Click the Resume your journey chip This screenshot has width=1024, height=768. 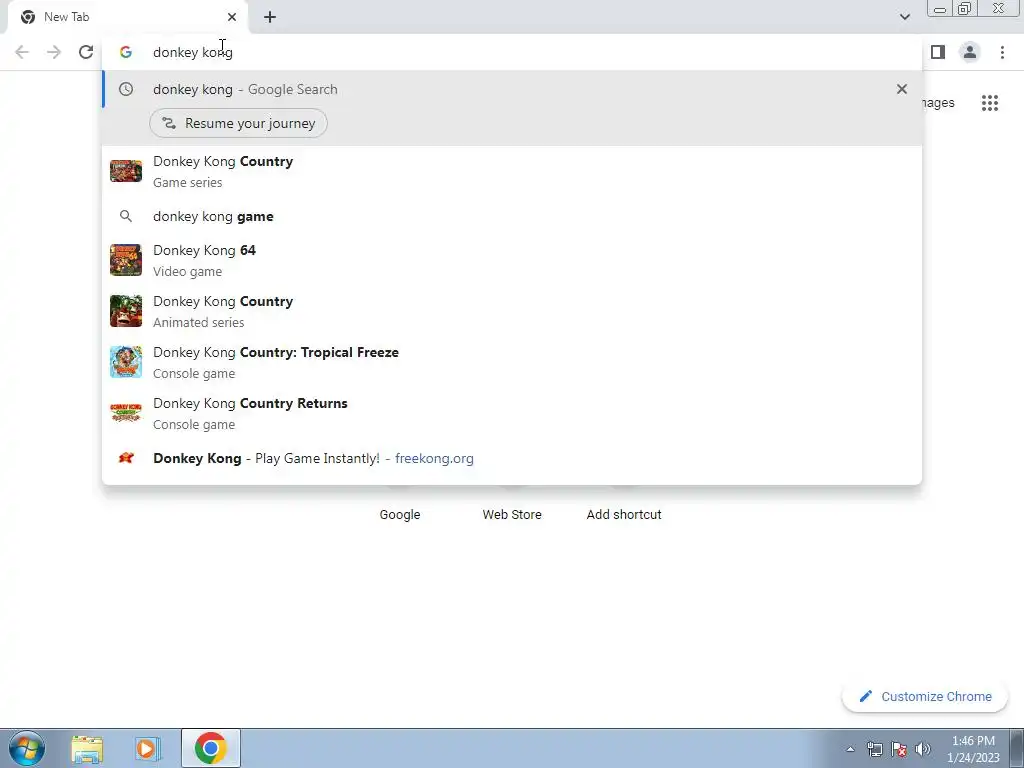[x=238, y=123]
